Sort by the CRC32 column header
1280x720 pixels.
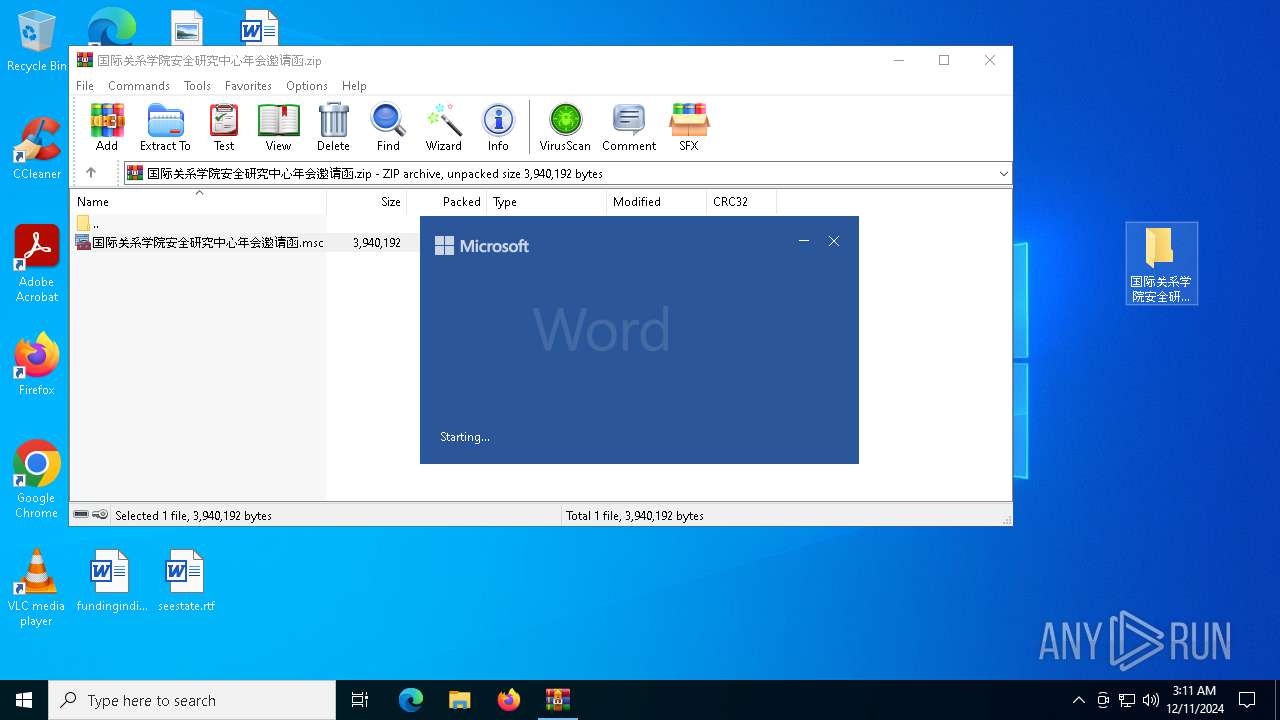point(741,201)
